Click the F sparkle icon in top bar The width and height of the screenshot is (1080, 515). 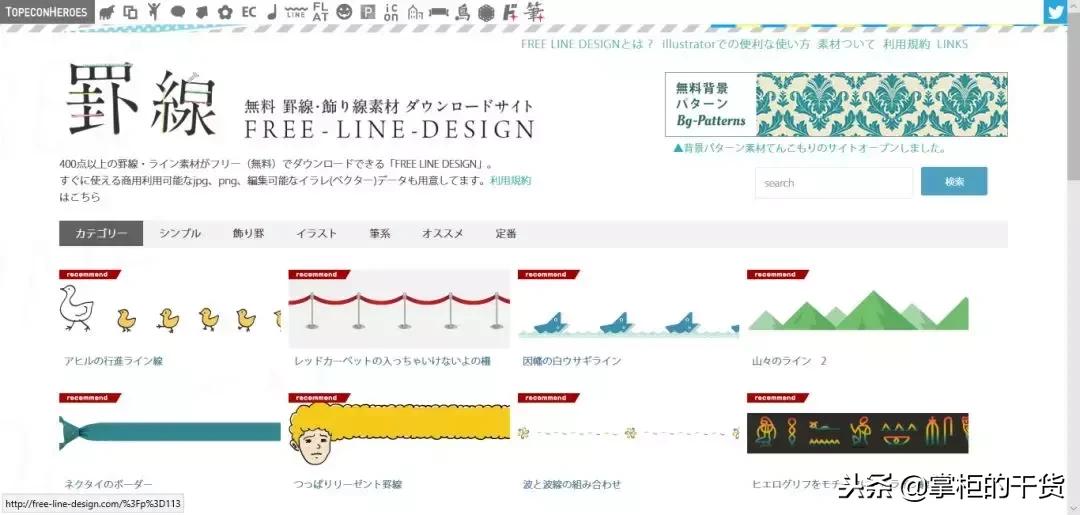point(510,12)
